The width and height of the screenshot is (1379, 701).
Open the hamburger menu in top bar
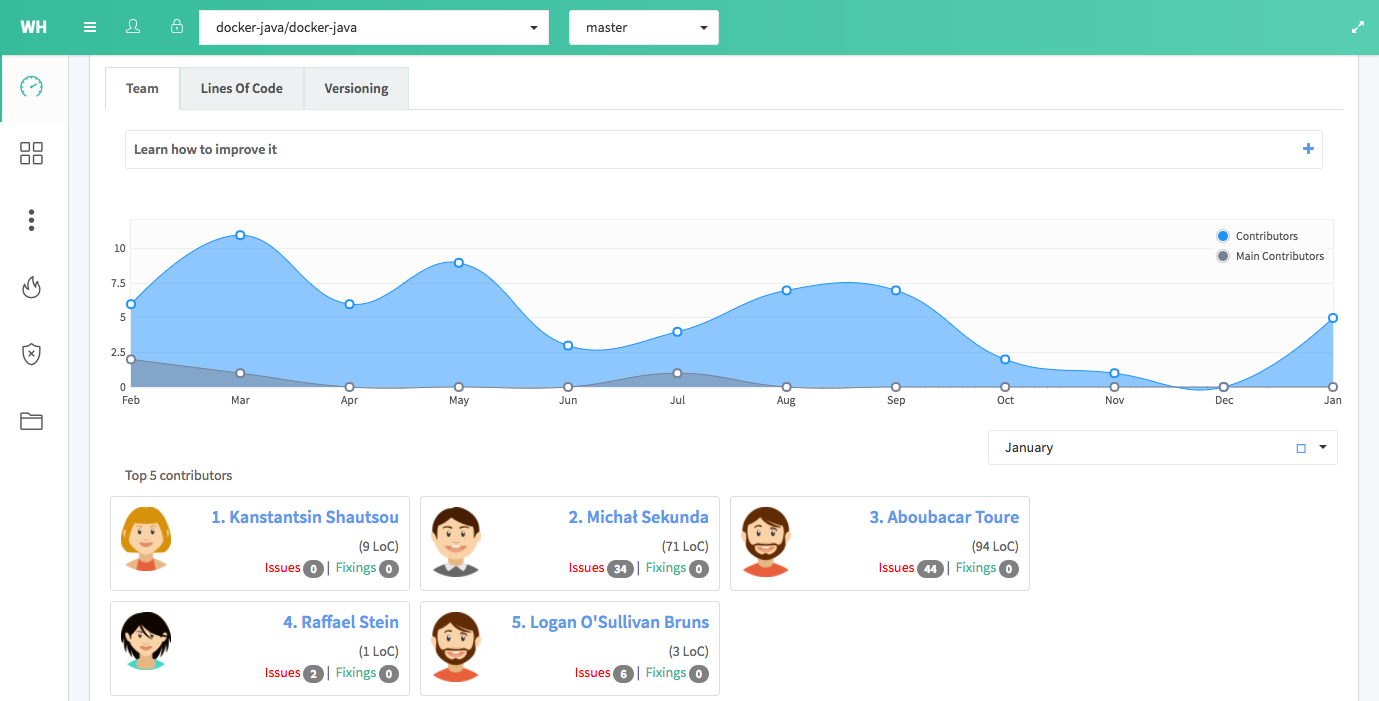coord(90,27)
